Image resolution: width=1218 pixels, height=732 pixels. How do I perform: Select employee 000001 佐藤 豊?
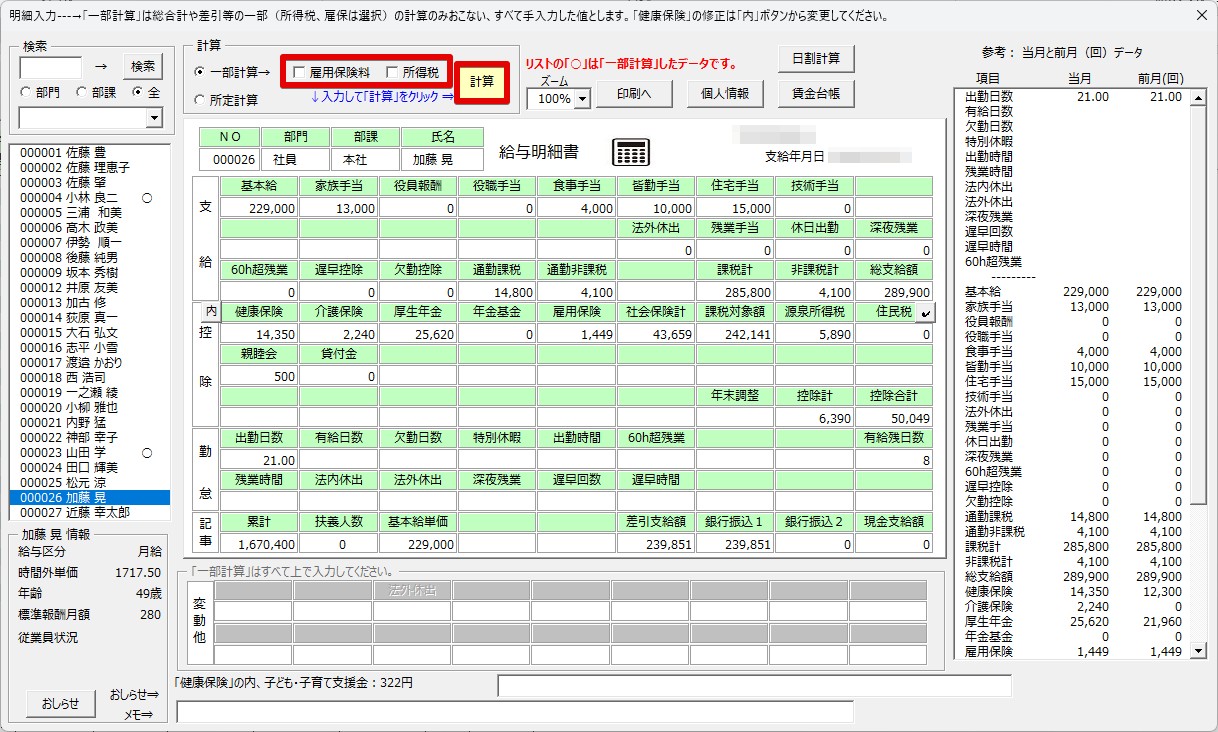(x=89, y=152)
